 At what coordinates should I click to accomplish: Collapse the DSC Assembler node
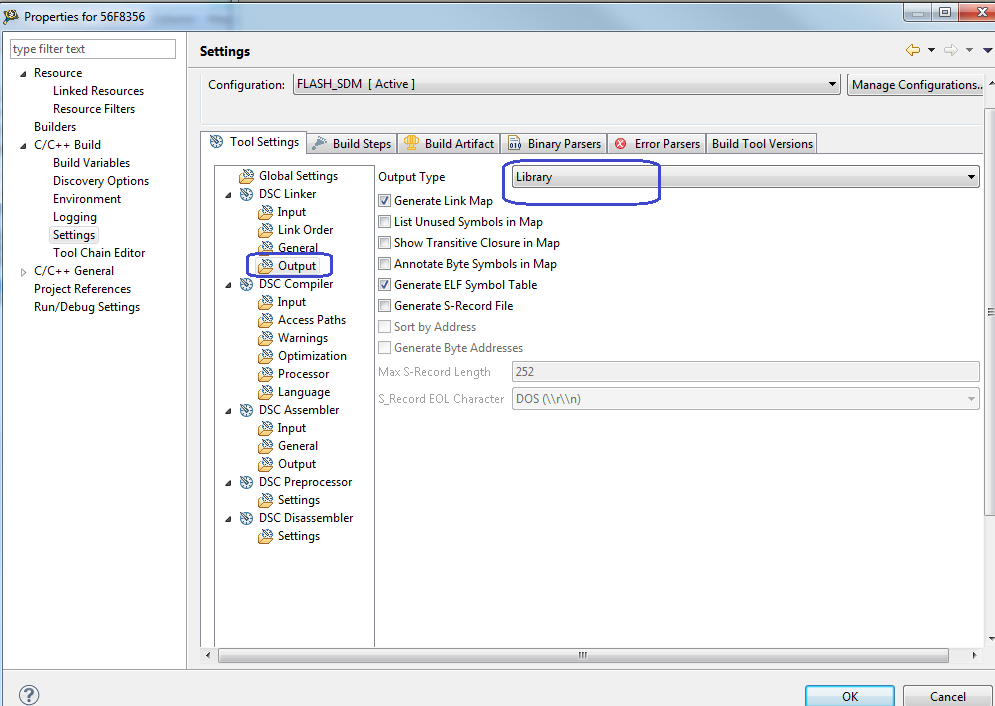point(228,411)
